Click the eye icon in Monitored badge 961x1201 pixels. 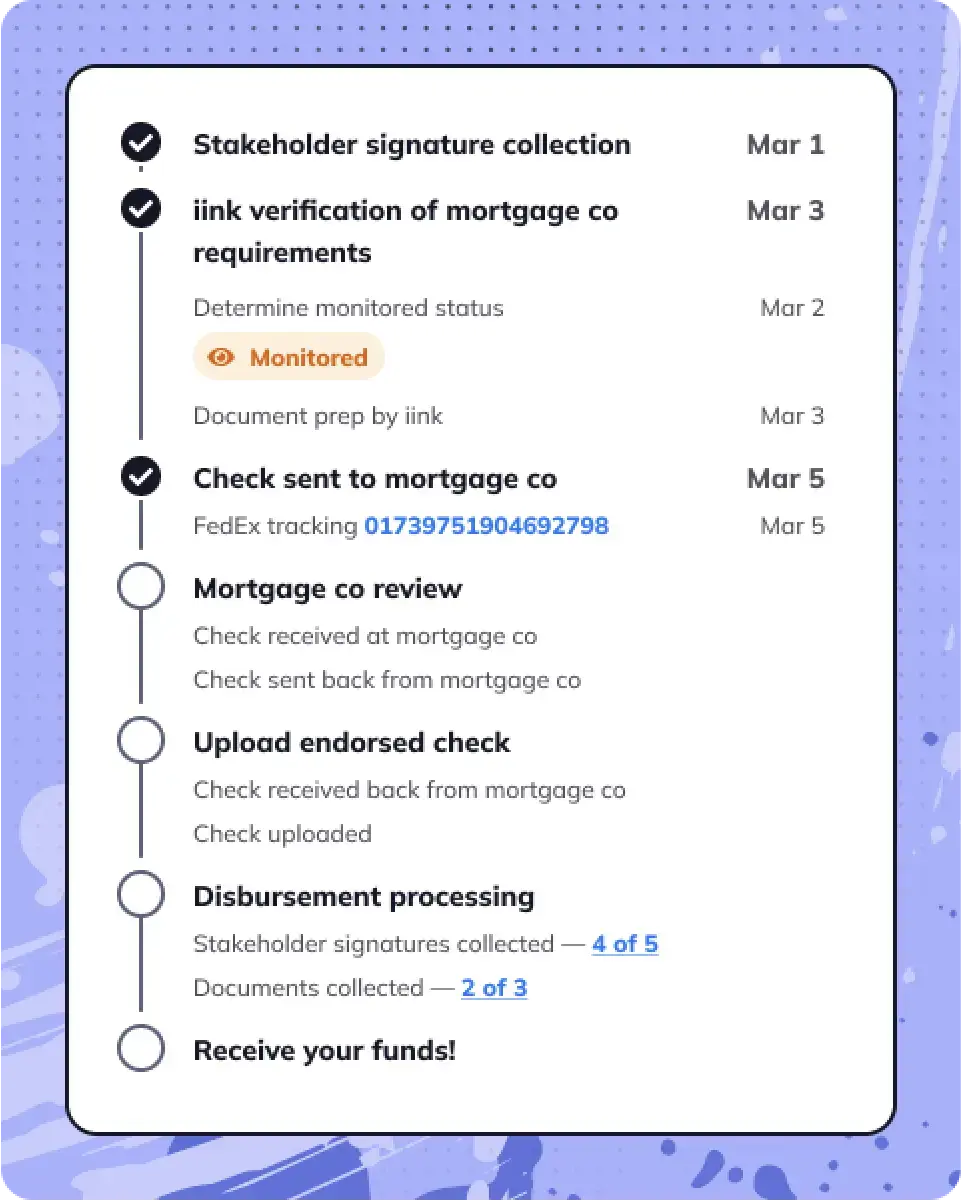(221, 357)
